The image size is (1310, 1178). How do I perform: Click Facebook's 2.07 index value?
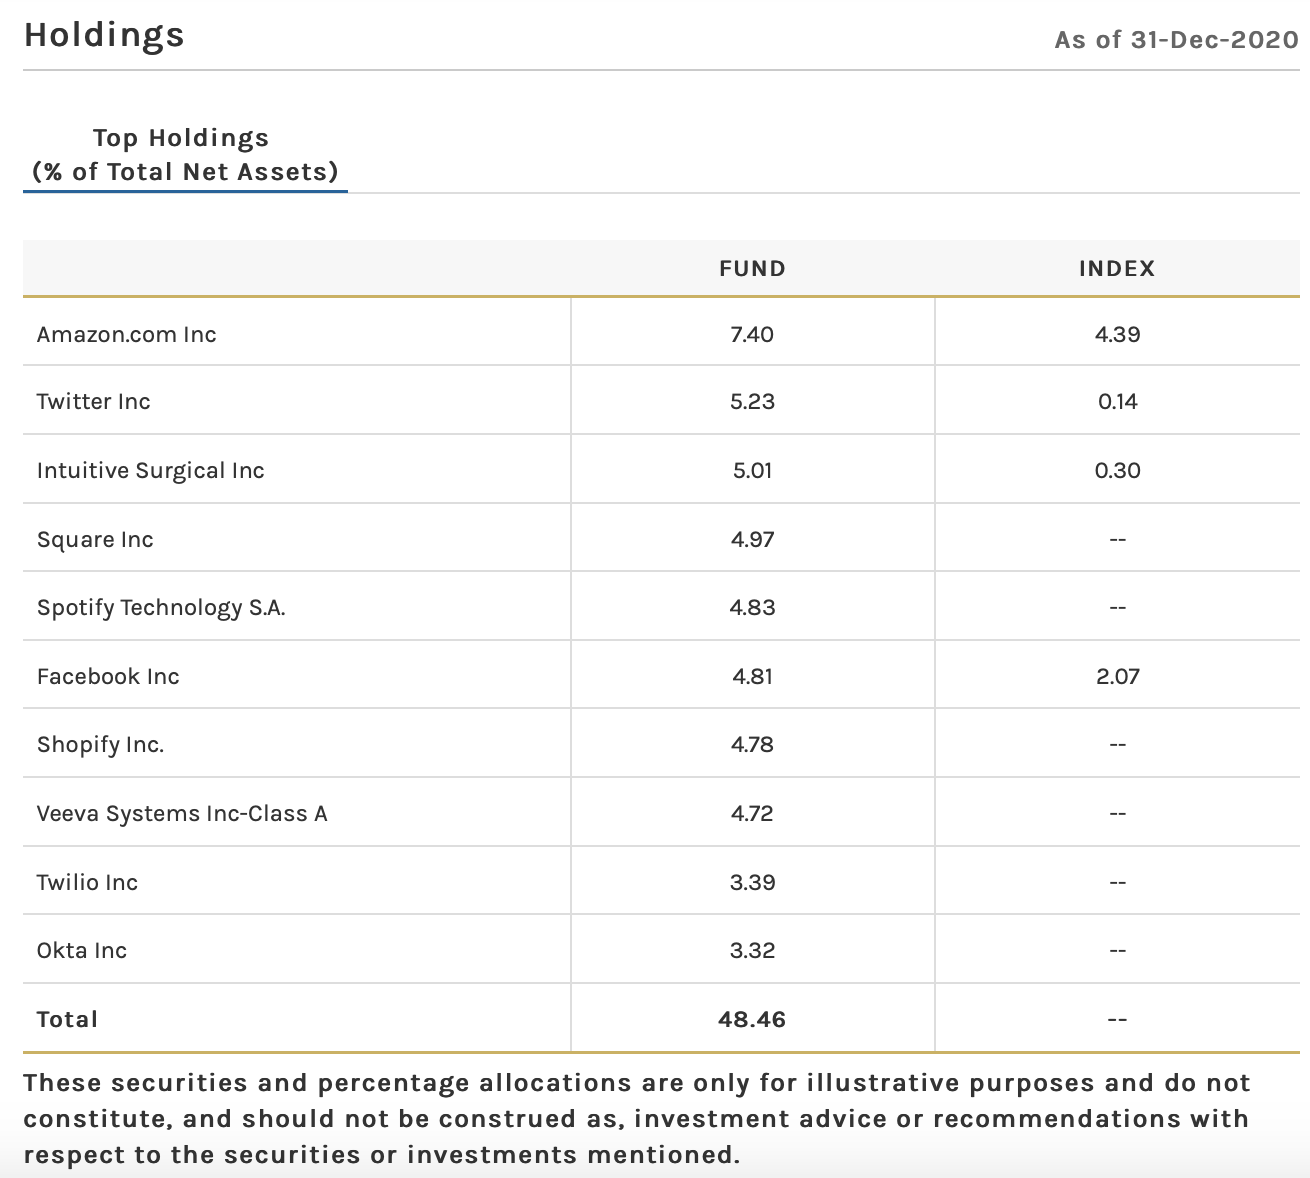click(1117, 676)
